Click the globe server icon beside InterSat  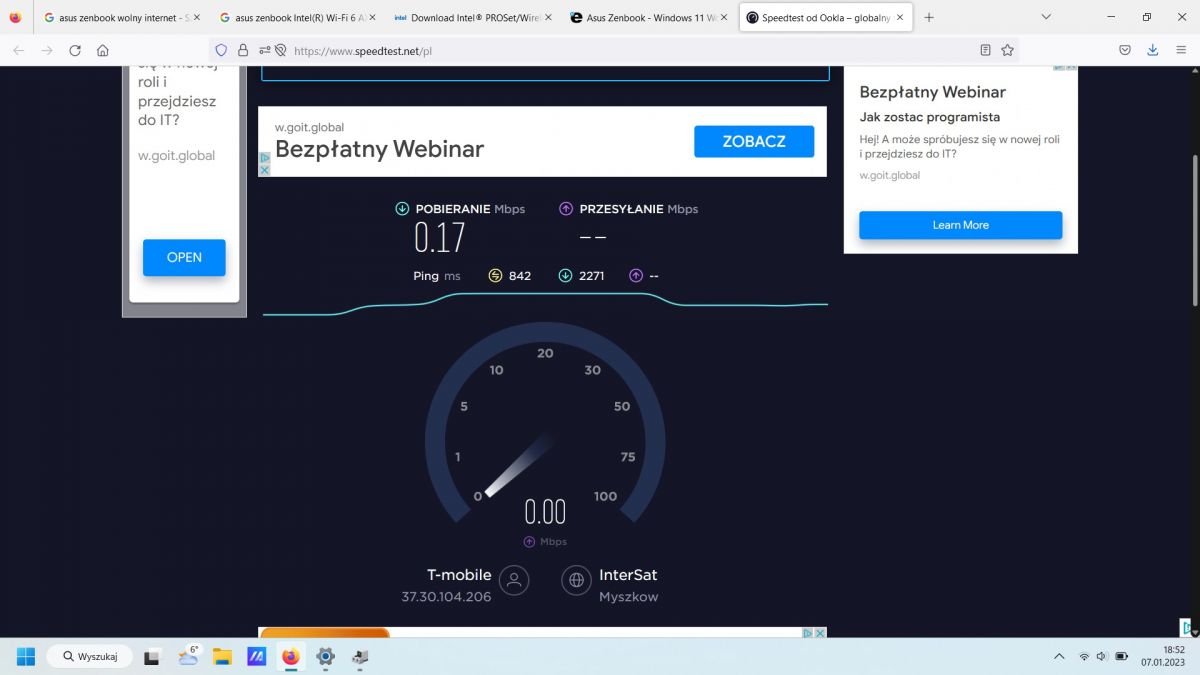coord(576,580)
